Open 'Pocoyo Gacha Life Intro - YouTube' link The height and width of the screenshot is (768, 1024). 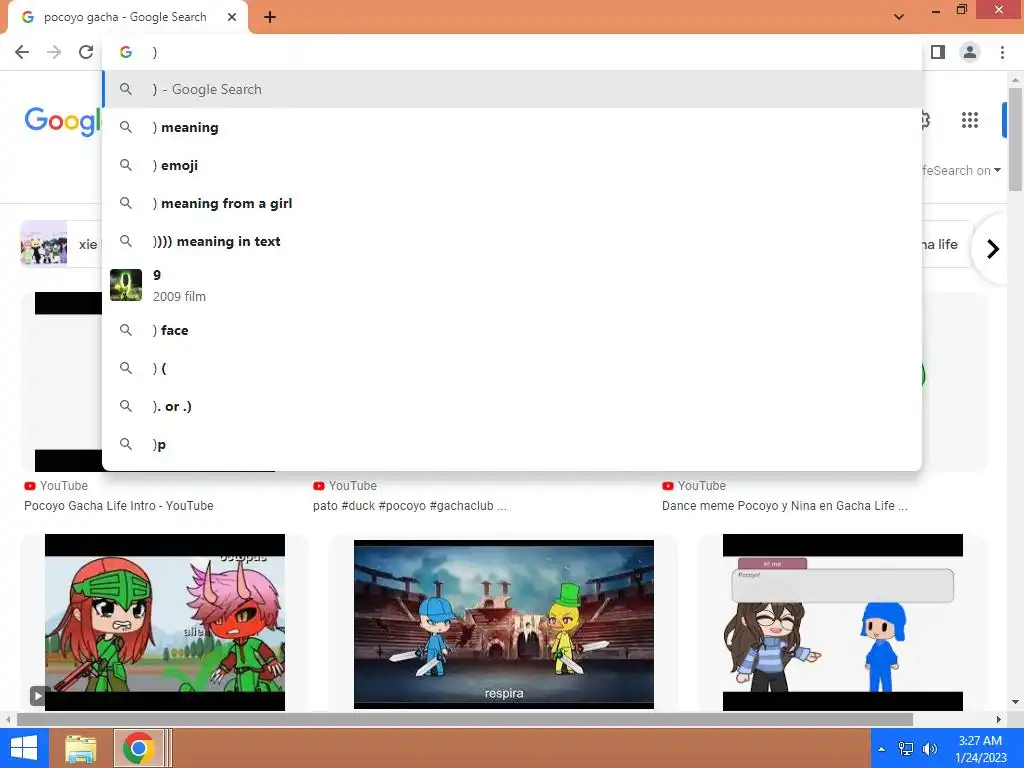click(119, 505)
